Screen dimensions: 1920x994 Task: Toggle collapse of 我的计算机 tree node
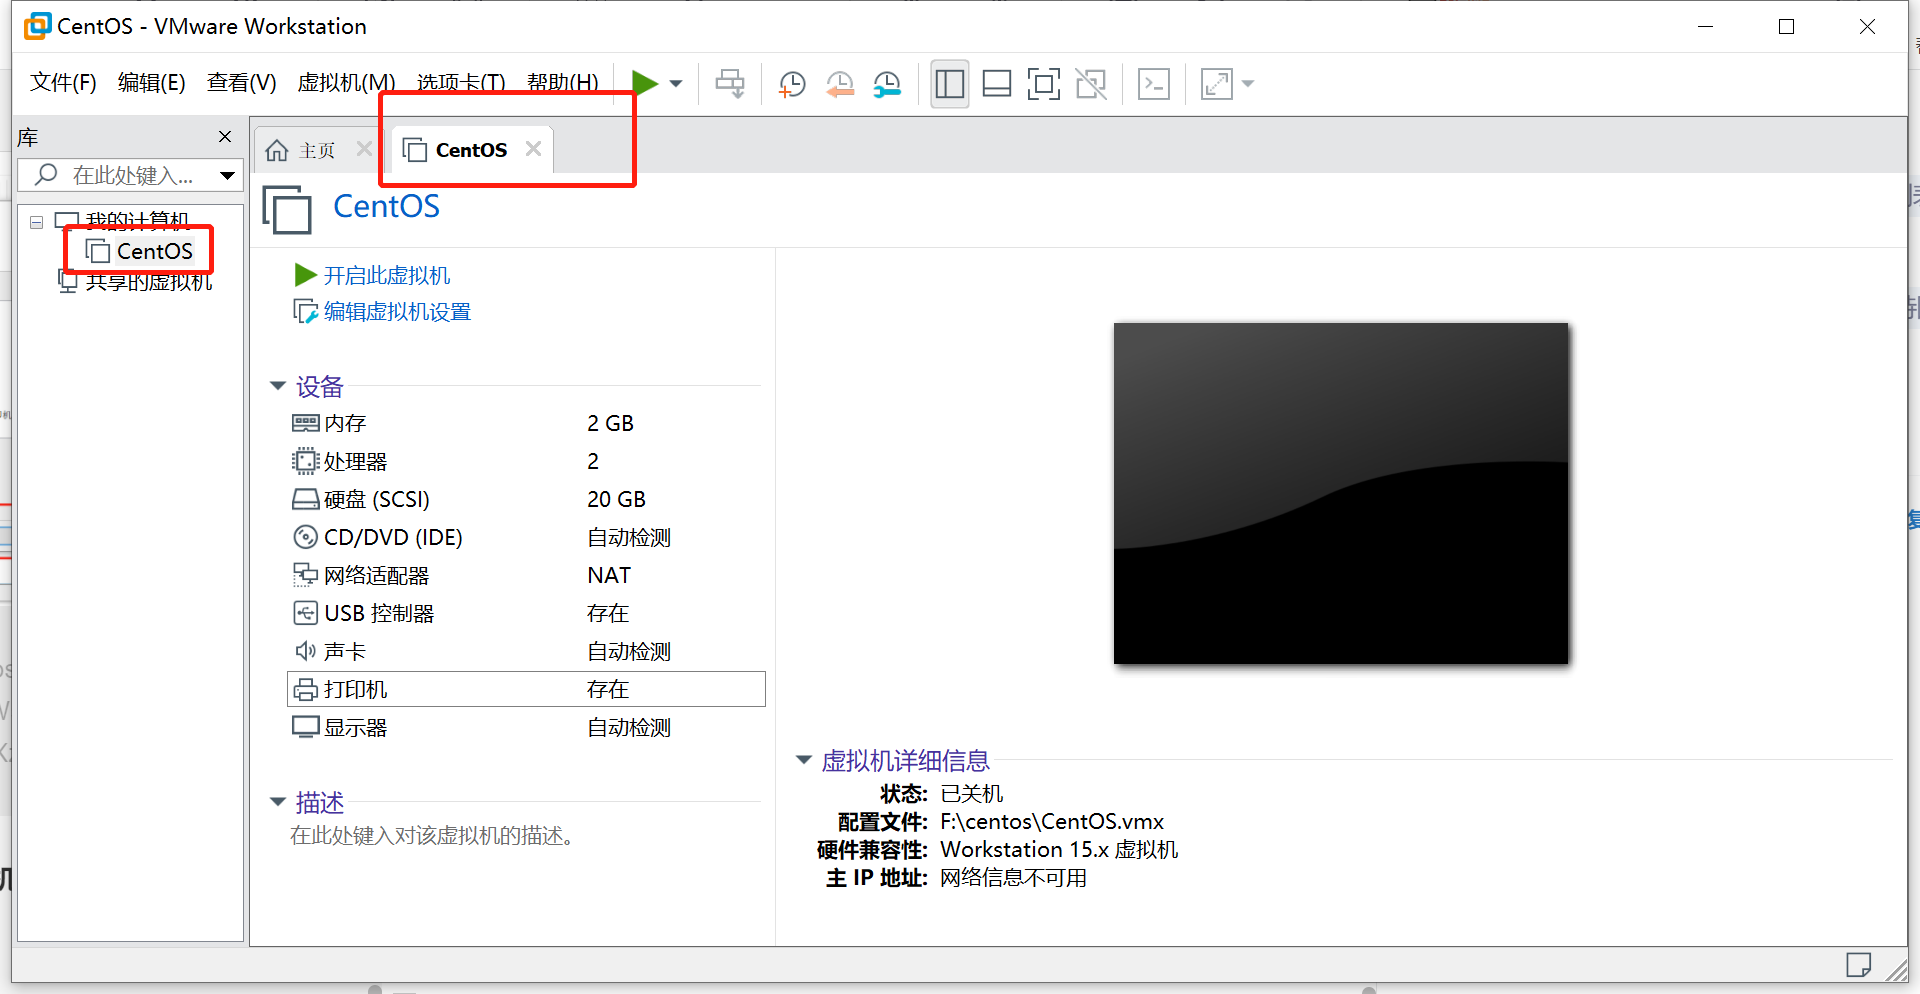(35, 221)
